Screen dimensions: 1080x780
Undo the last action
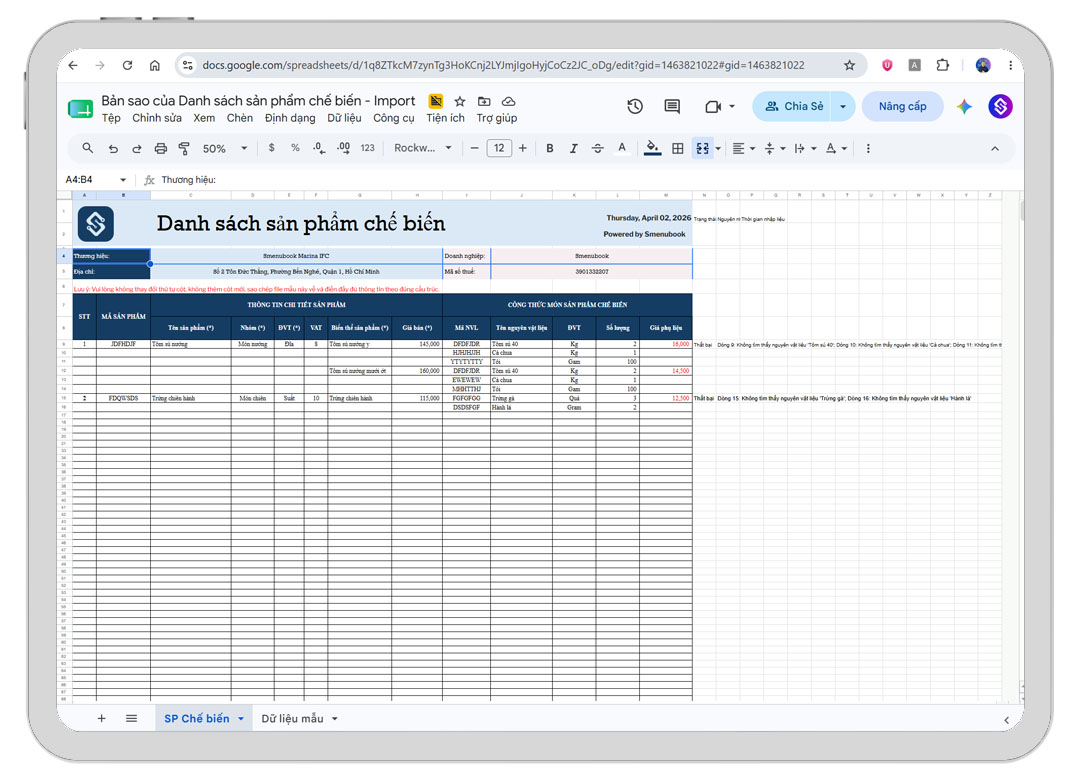click(114, 148)
